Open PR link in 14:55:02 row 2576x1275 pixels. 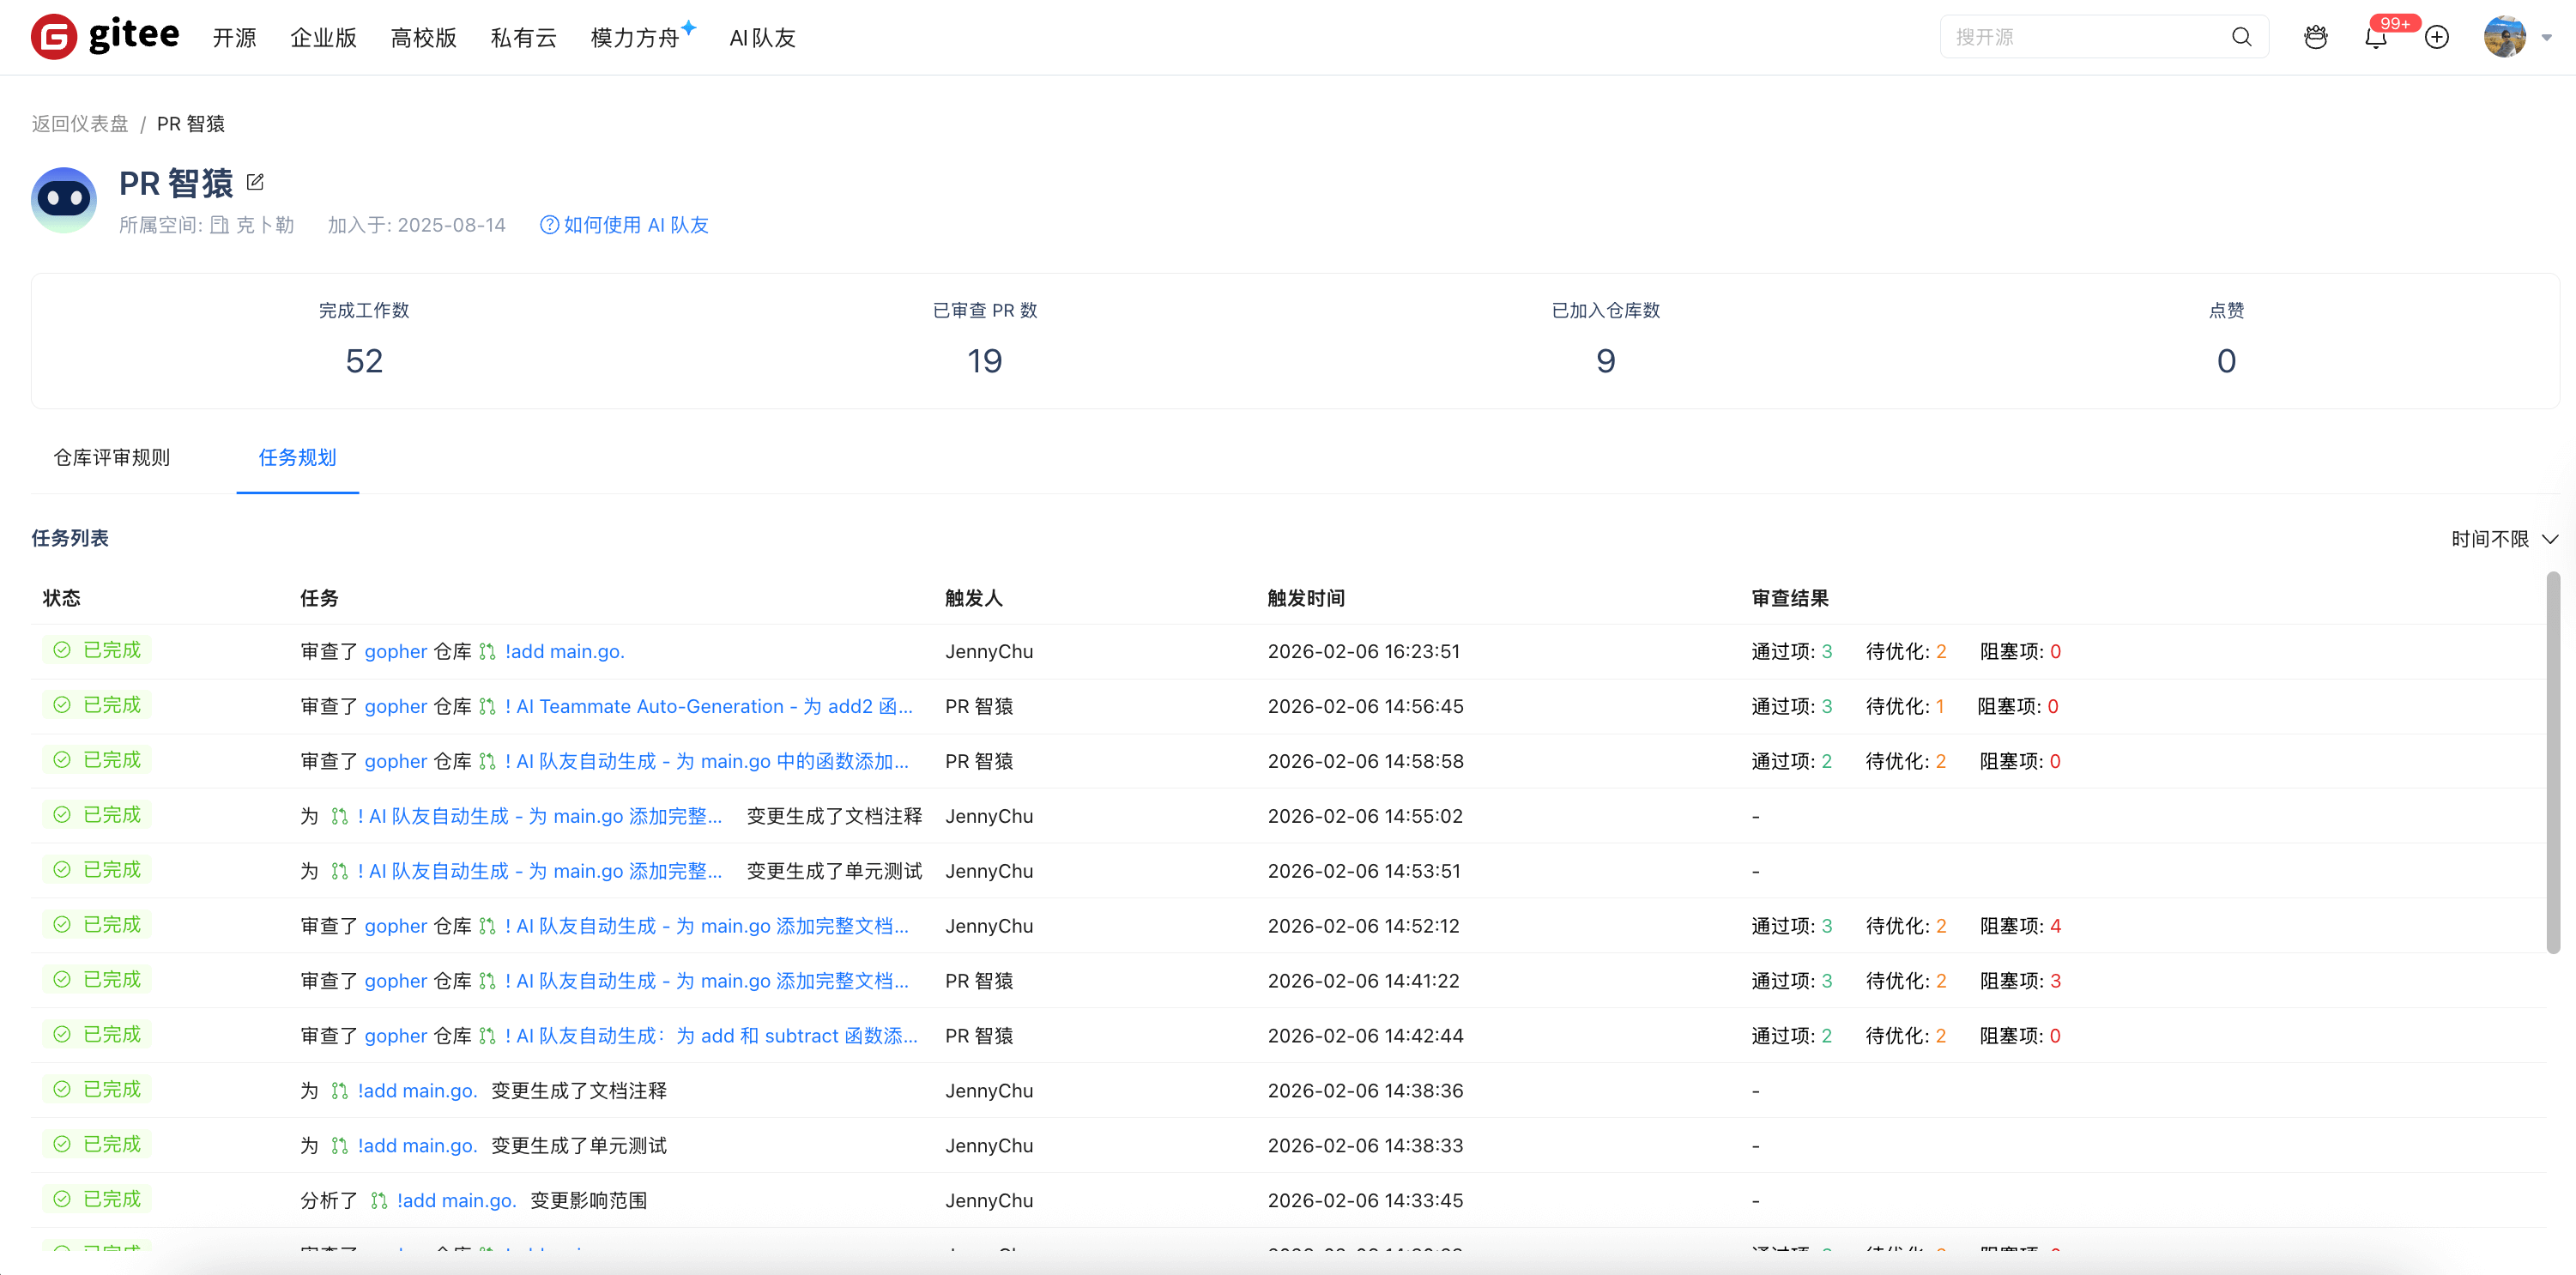point(539,817)
